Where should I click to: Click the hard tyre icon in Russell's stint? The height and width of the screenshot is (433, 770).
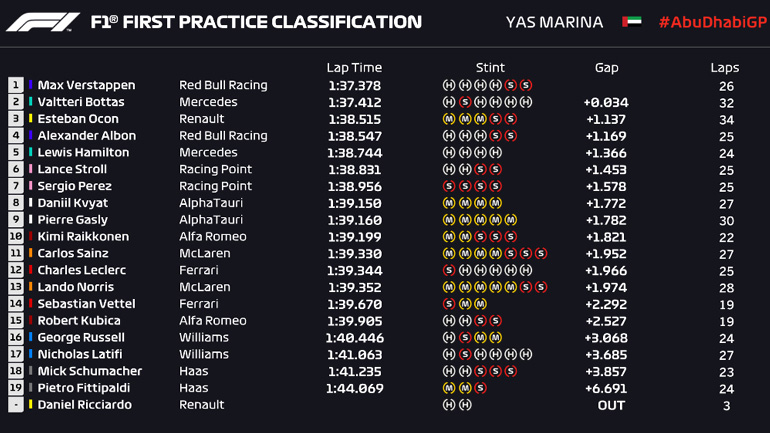[x=449, y=338]
